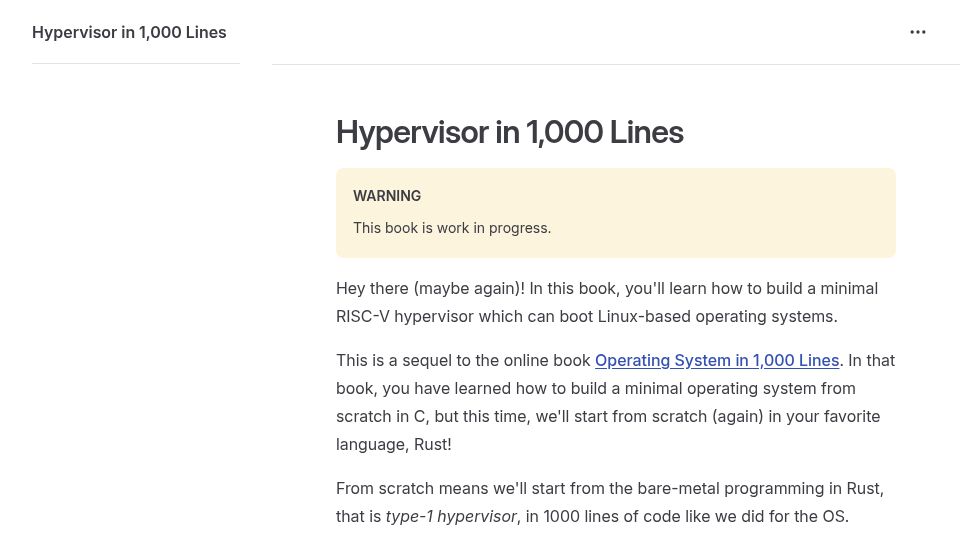The width and height of the screenshot is (960, 540).
Task: Click the paragraph line mentioning "language, Rust!"
Action: [x=394, y=444]
